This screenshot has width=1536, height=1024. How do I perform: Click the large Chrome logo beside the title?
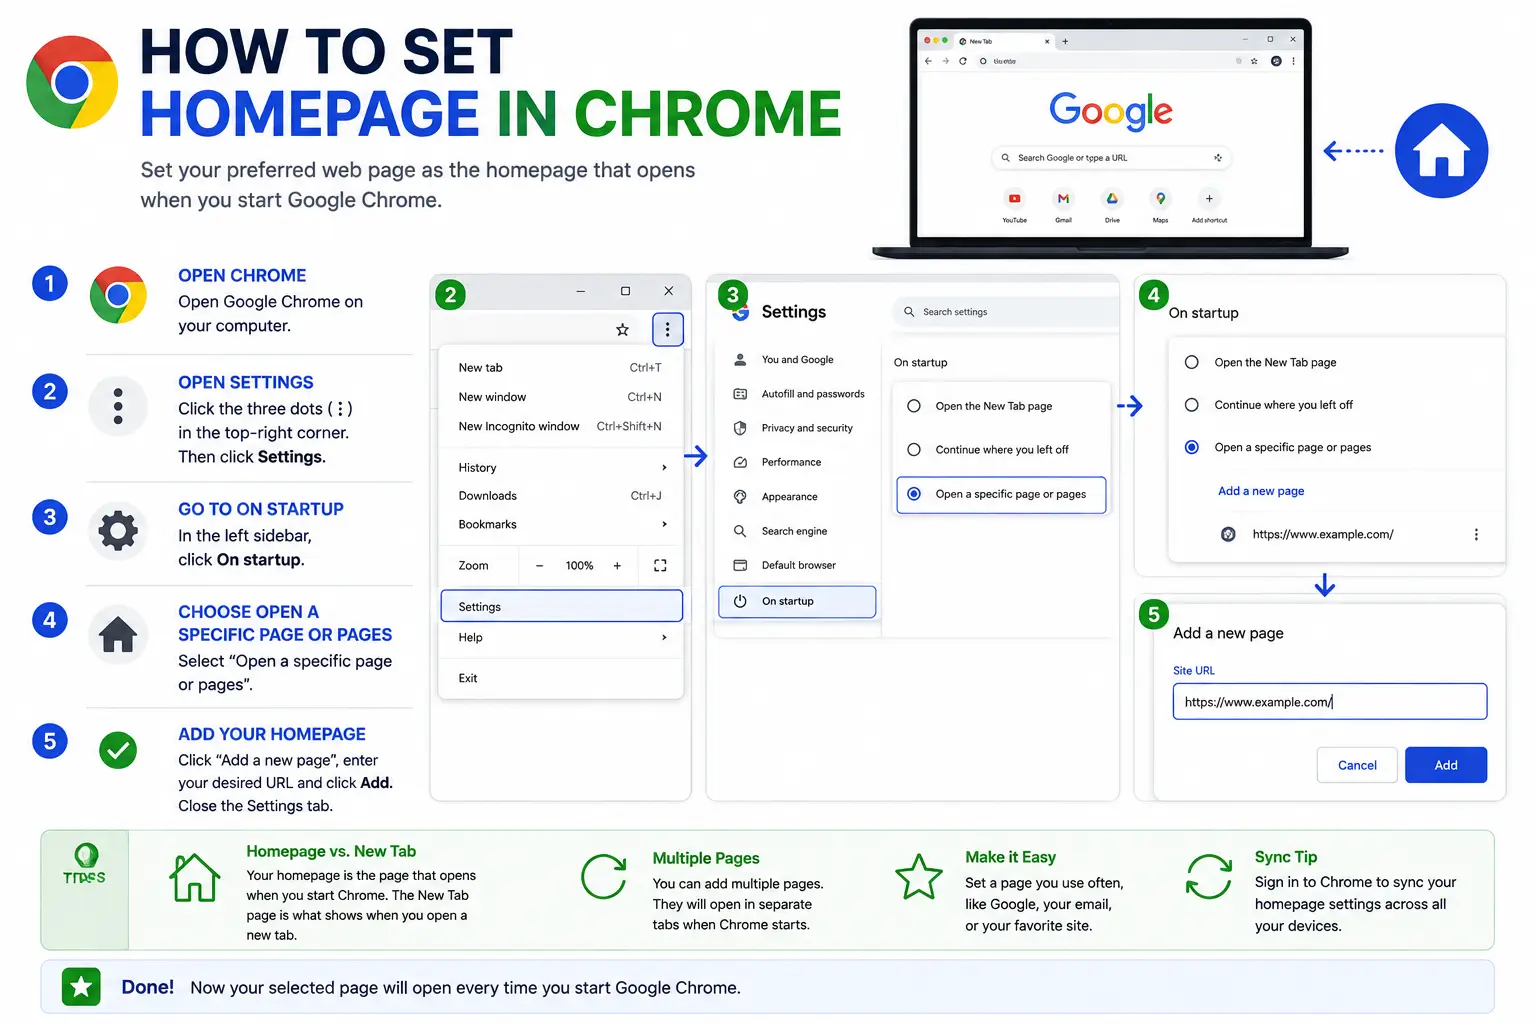tap(72, 82)
